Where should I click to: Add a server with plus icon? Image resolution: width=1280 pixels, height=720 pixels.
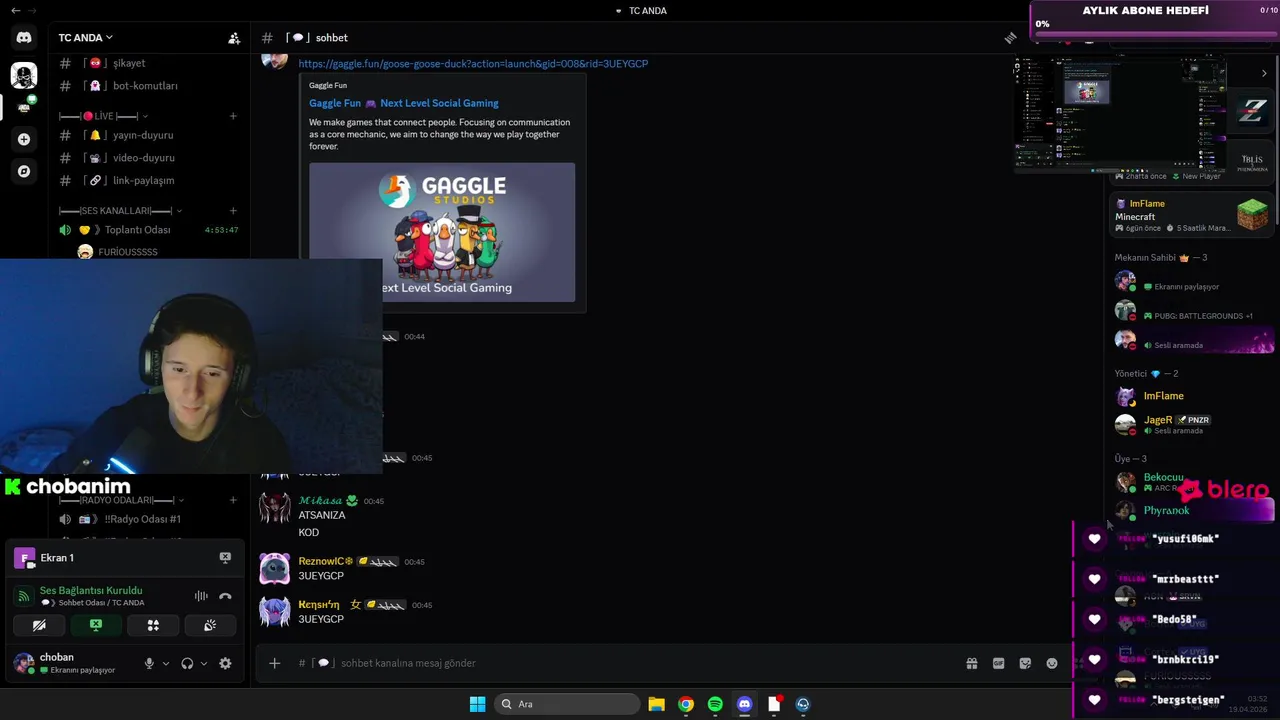(x=24, y=139)
